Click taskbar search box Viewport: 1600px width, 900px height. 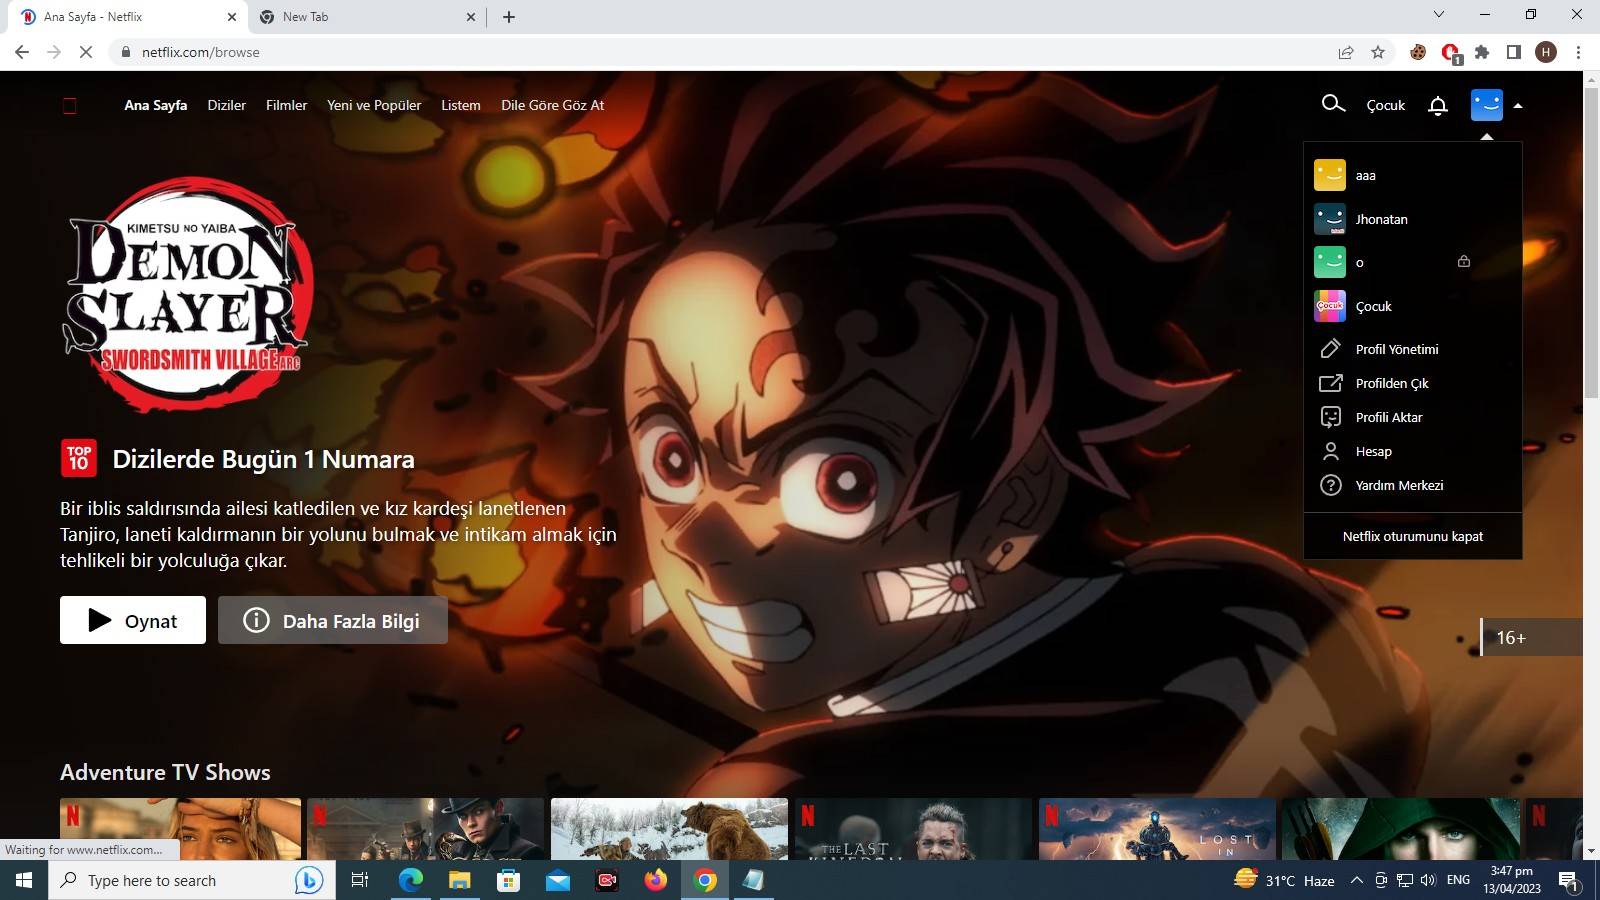192,880
